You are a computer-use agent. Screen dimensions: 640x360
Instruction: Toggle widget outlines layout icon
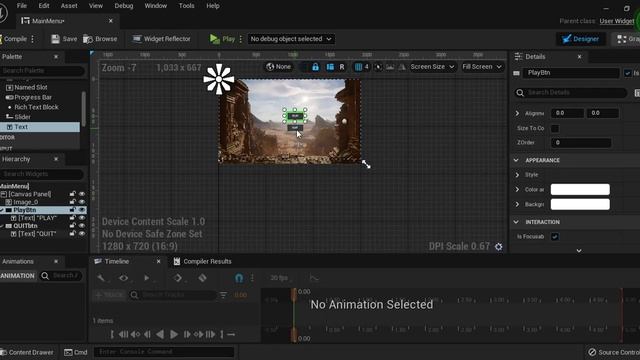click(x=330, y=67)
